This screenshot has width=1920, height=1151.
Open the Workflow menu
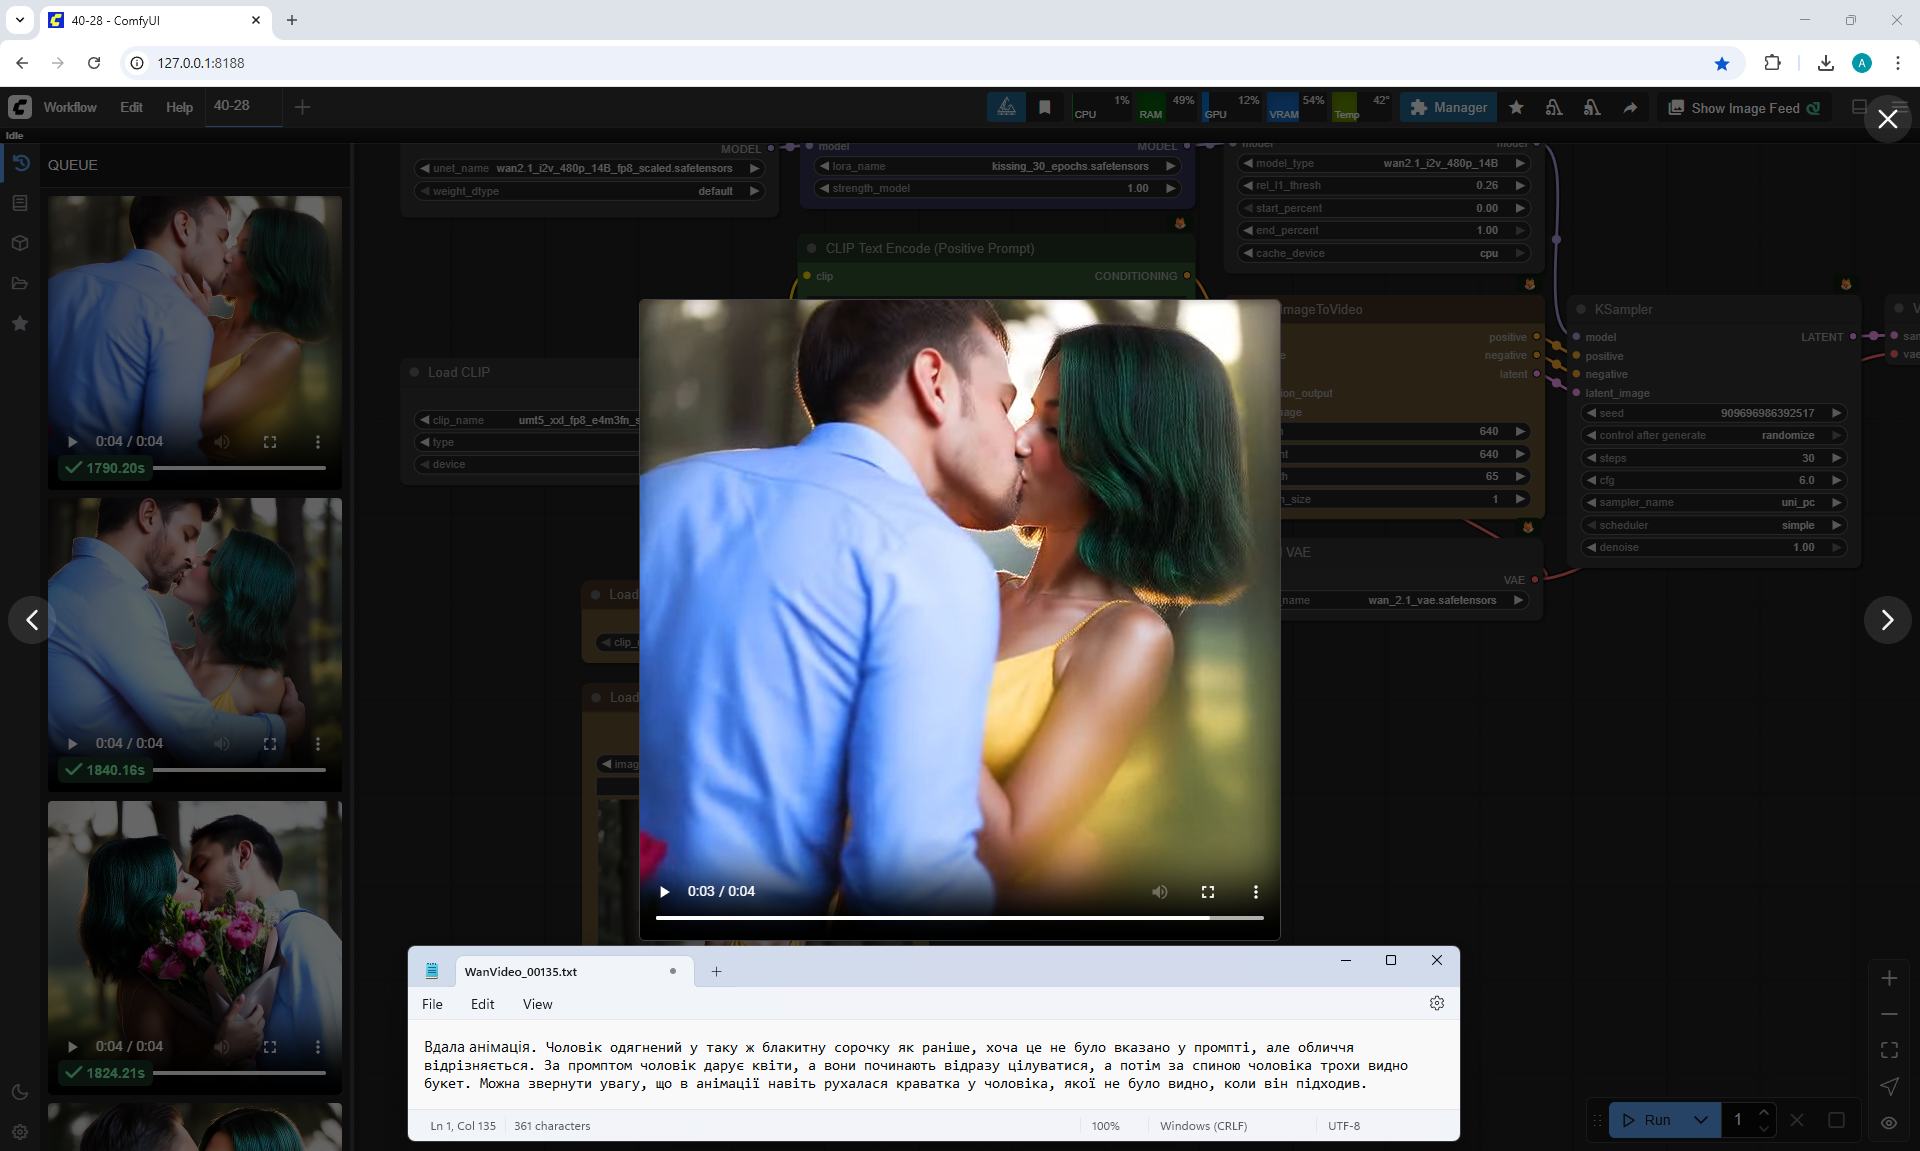pyautogui.click(x=70, y=107)
